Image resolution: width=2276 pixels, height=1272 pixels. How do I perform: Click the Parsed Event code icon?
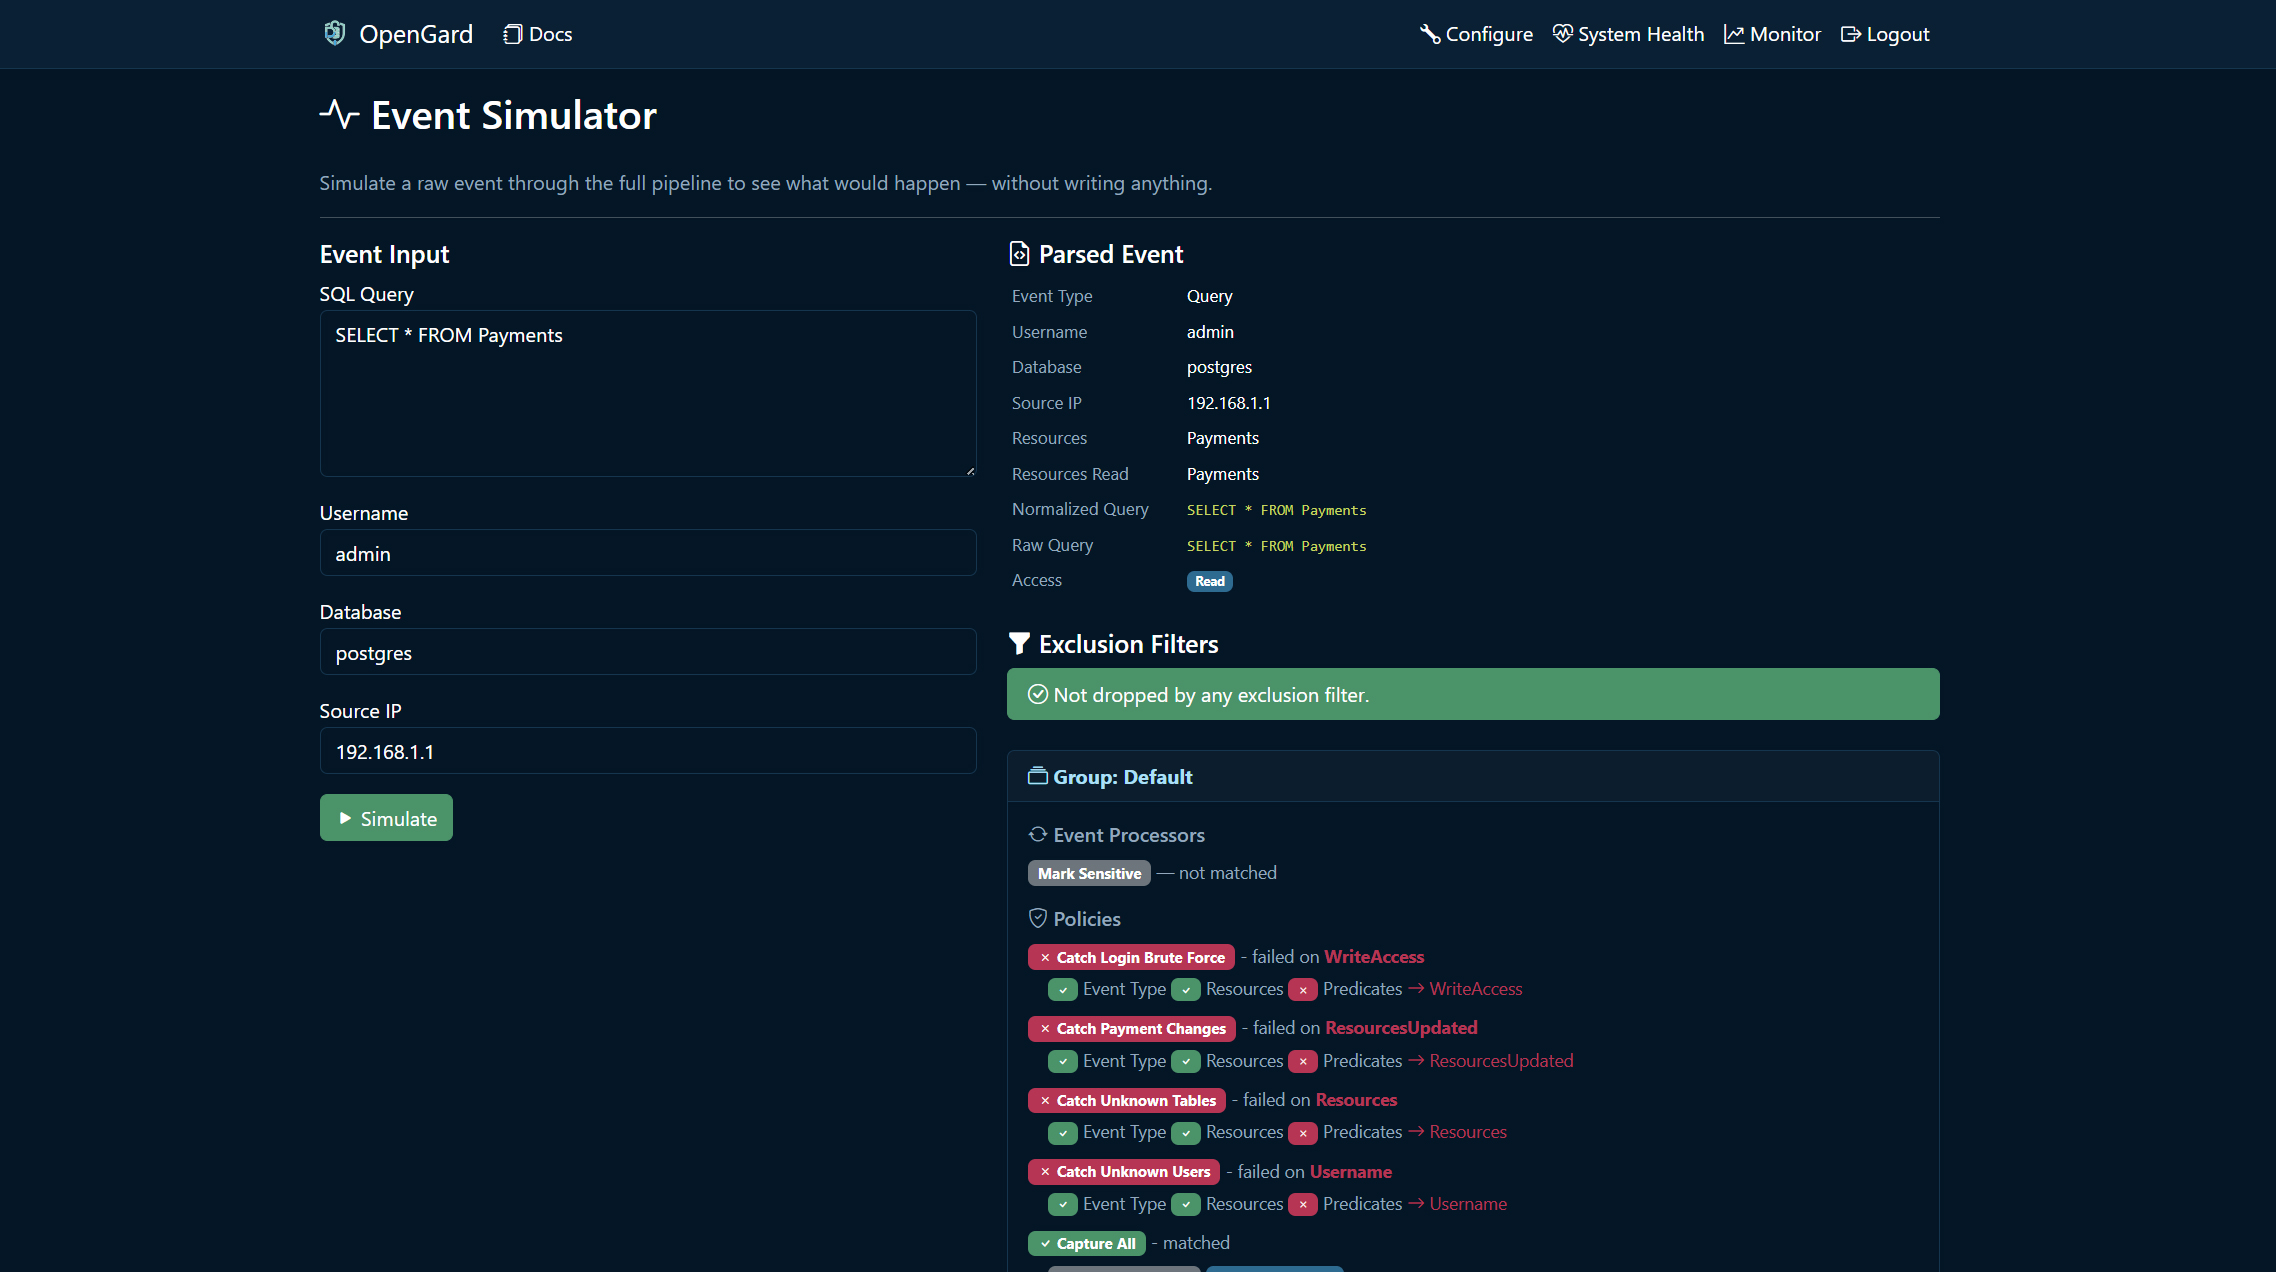click(x=1019, y=253)
